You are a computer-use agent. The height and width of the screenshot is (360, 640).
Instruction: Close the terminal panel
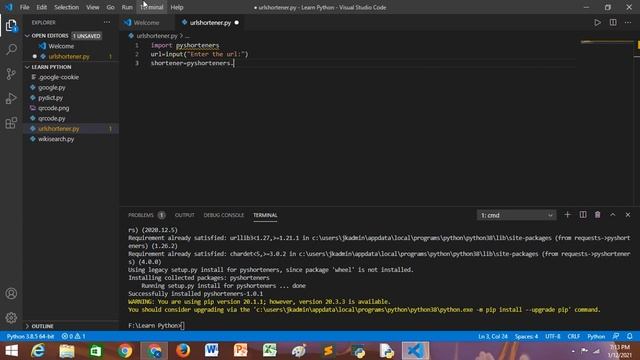628,215
